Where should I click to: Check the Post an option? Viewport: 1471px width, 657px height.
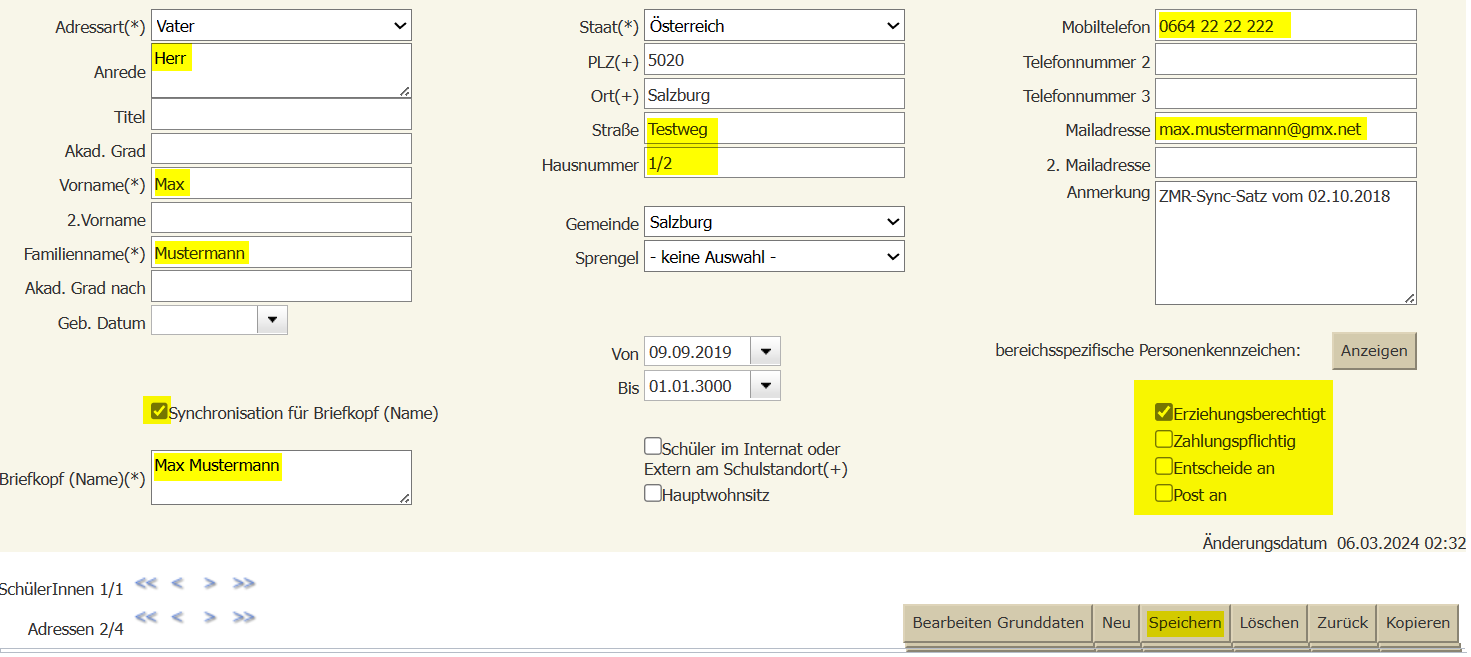1164,493
